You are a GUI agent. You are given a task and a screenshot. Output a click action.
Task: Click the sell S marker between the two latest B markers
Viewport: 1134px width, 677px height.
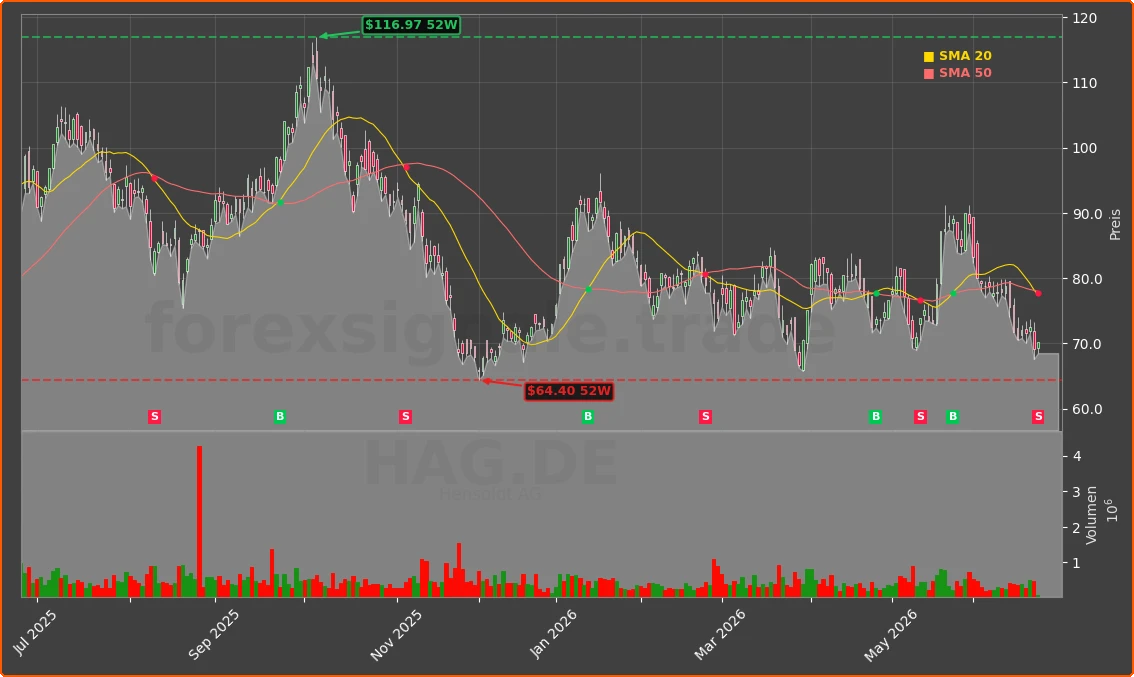[x=920, y=417]
